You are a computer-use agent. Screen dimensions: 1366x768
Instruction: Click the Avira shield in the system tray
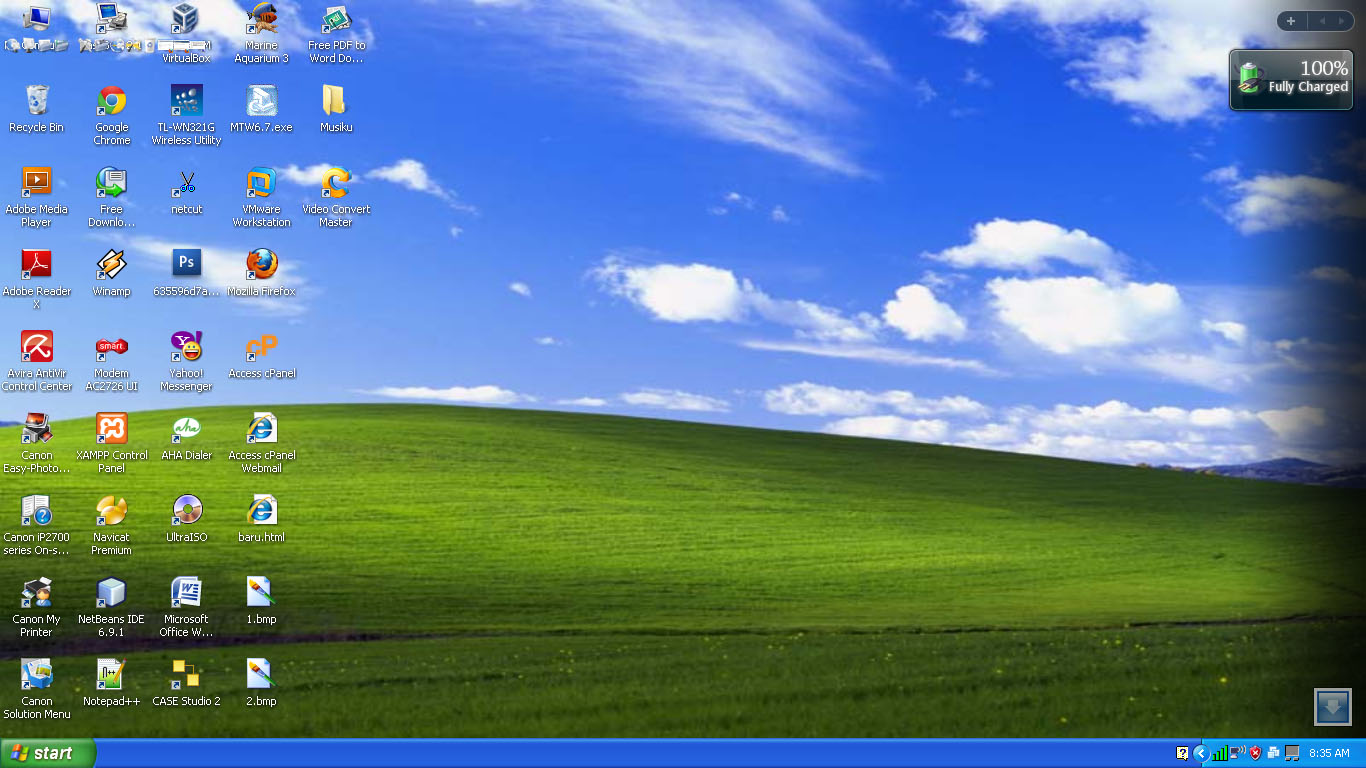[1254, 753]
